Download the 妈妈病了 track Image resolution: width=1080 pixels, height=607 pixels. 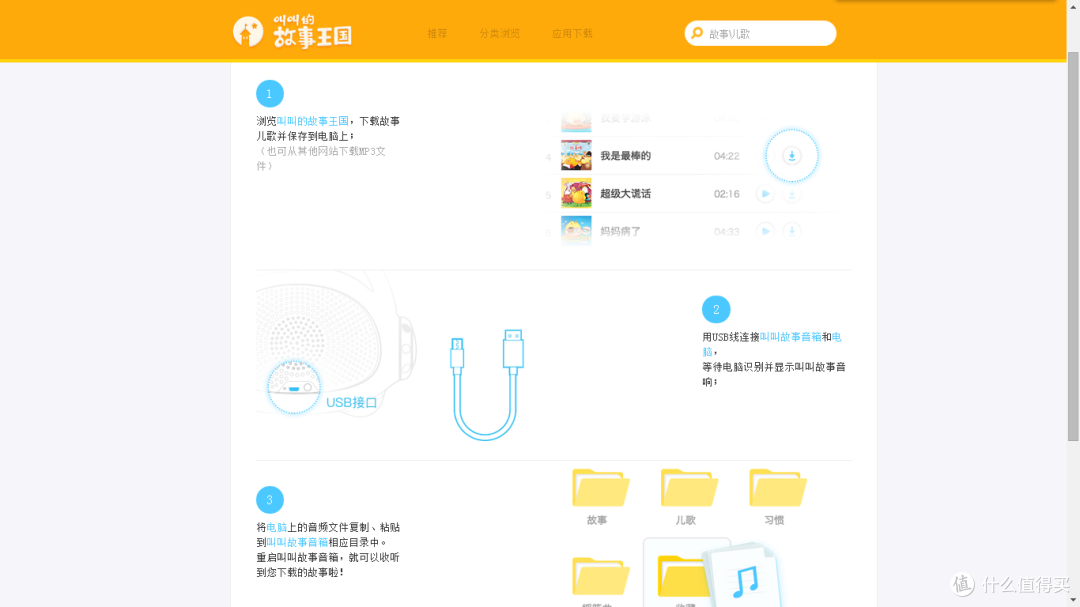792,232
